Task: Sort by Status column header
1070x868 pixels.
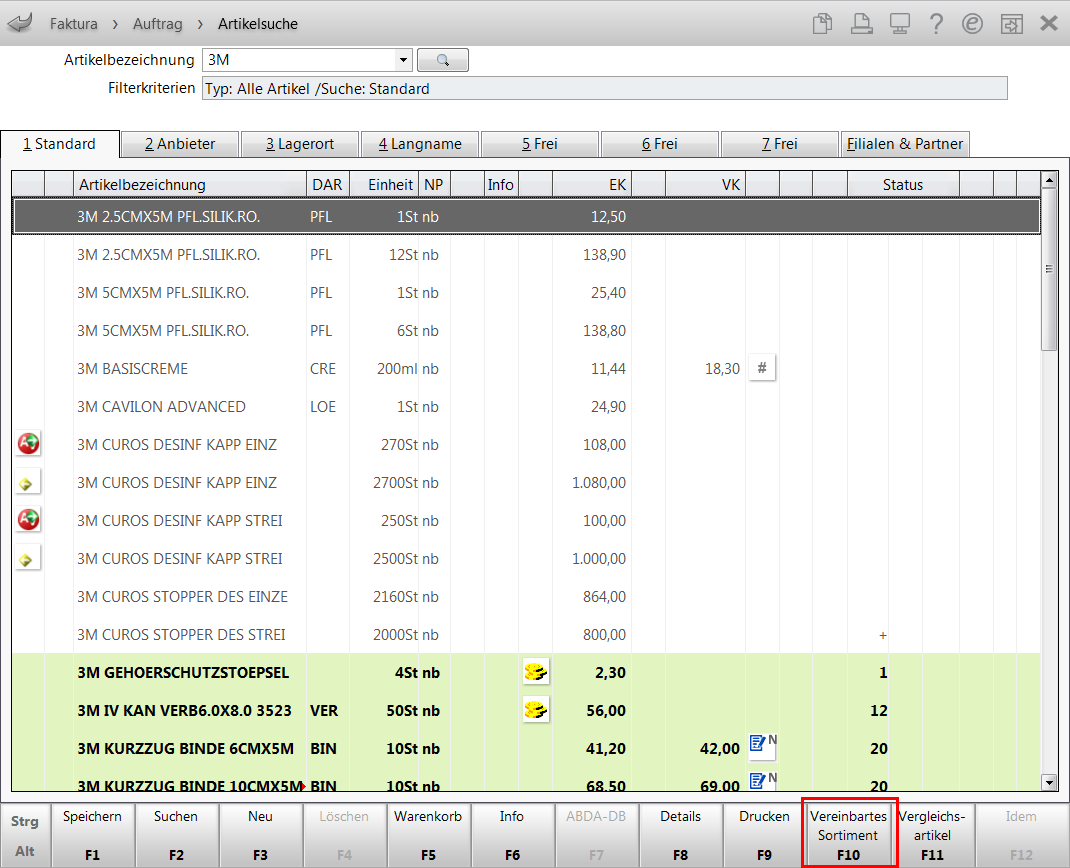Action: click(x=903, y=184)
